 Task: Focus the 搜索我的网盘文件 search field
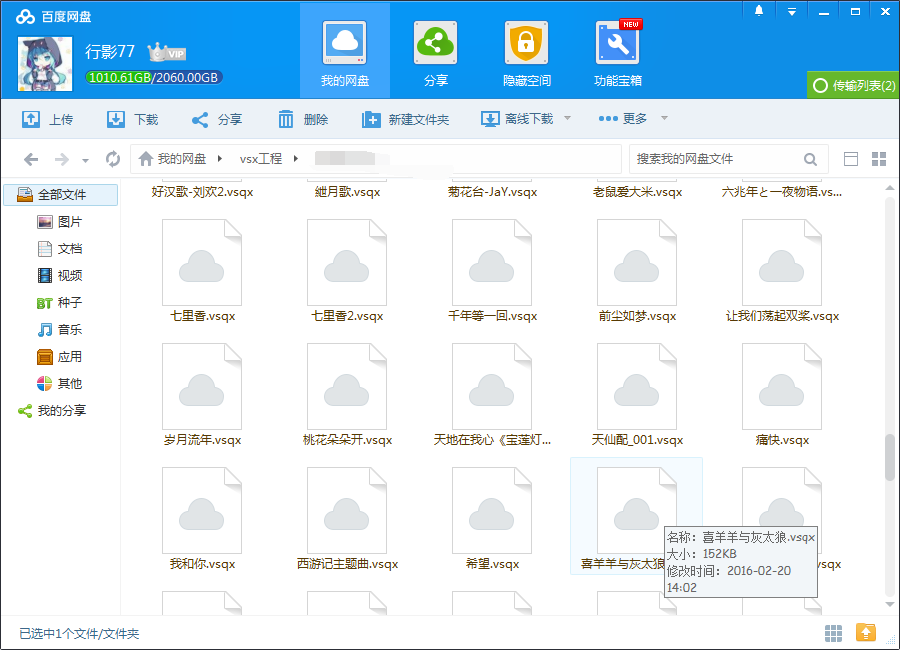[717, 159]
